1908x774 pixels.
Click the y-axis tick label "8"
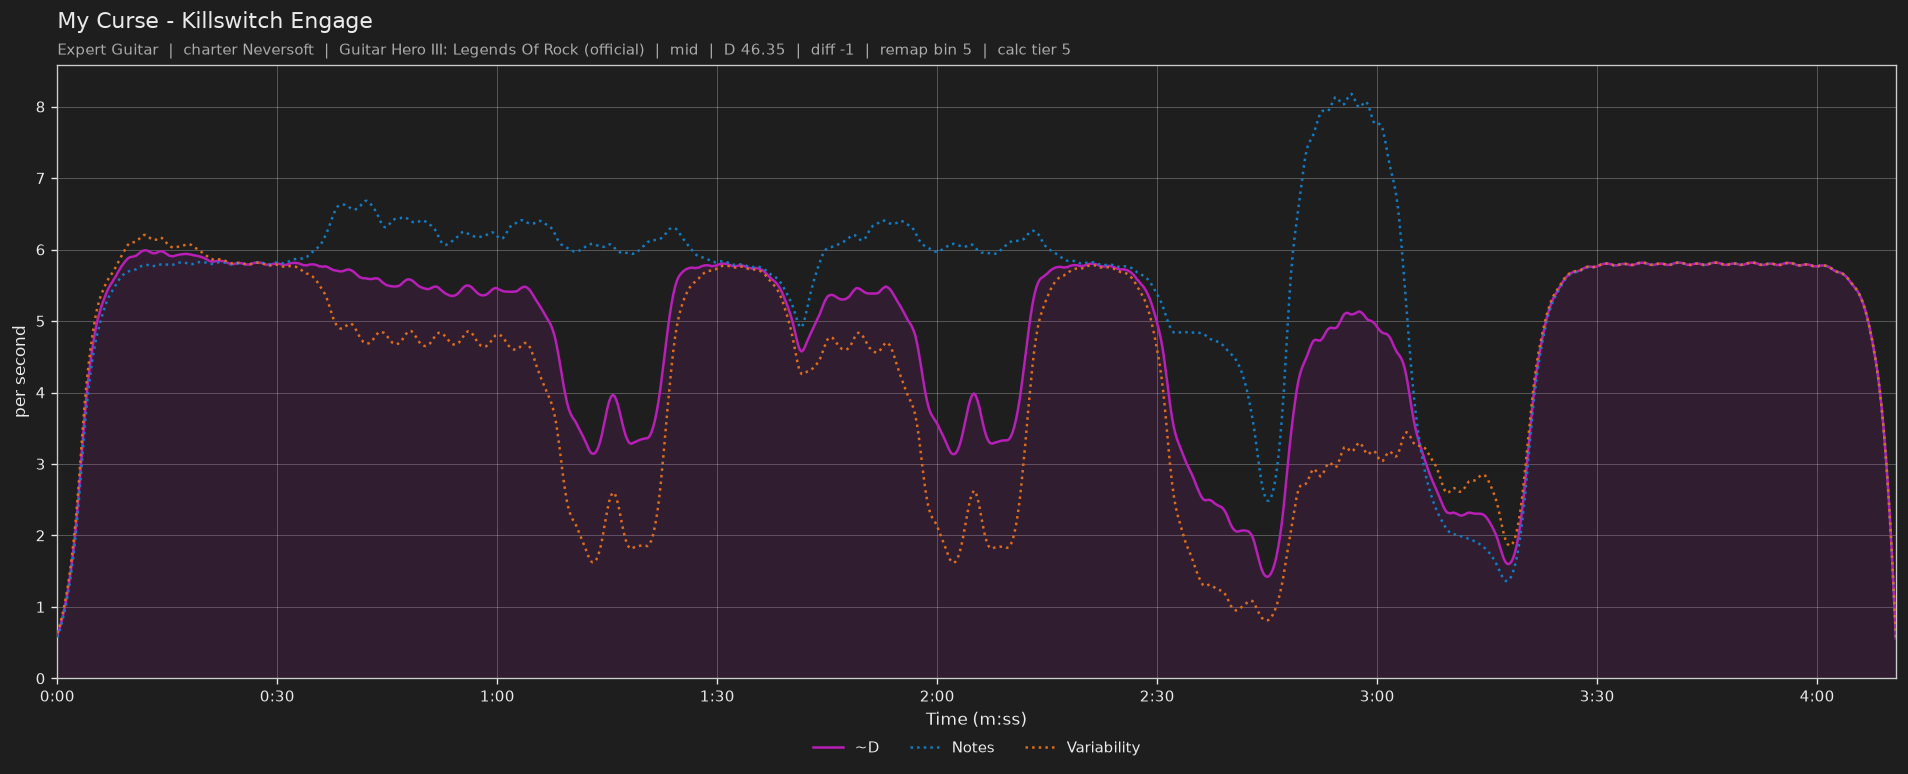(x=41, y=107)
